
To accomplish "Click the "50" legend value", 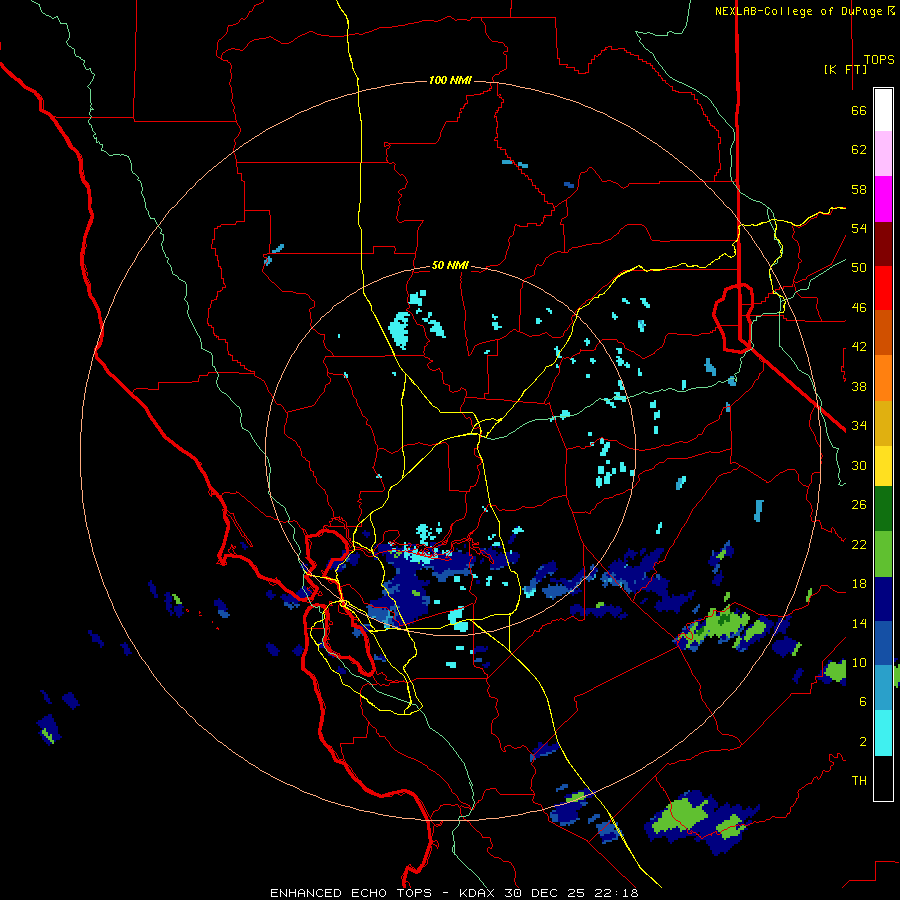I will tap(859, 268).
